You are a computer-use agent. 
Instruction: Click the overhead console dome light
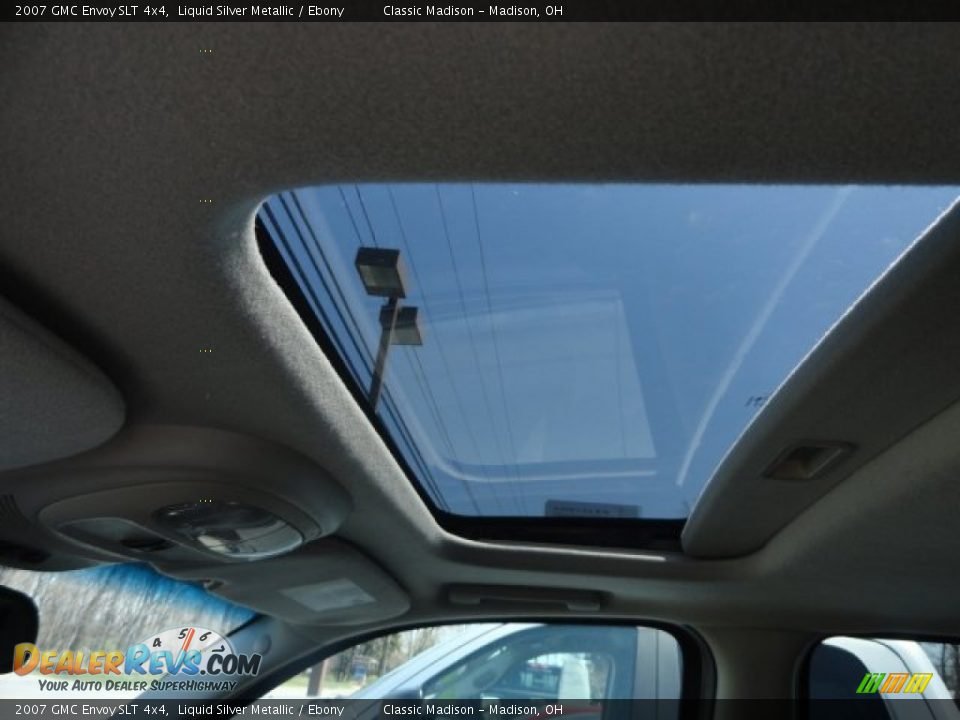coord(228,528)
